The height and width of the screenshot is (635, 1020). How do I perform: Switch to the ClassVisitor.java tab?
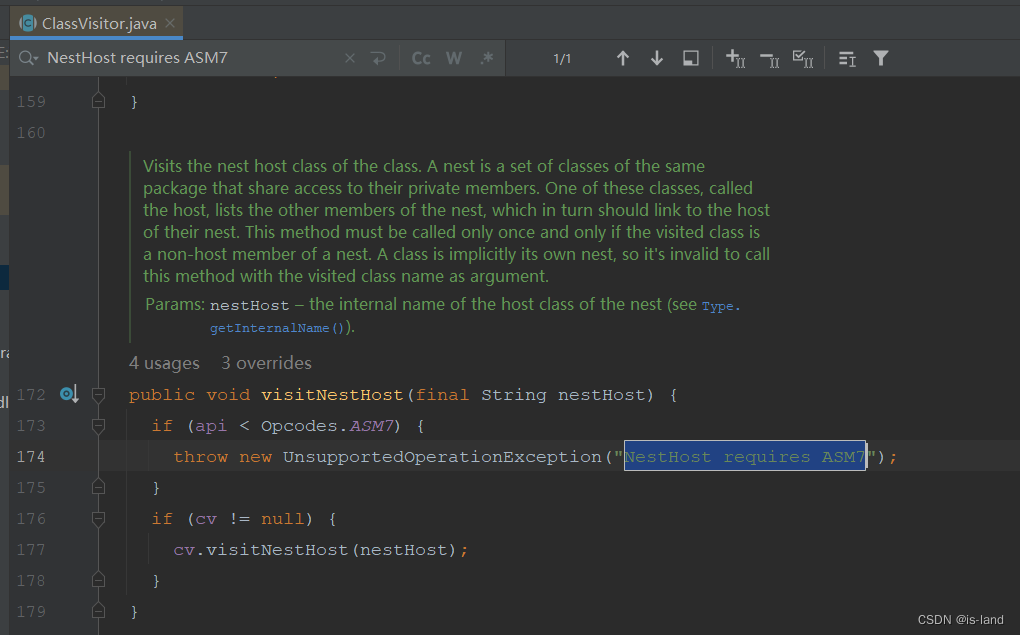coord(97,23)
